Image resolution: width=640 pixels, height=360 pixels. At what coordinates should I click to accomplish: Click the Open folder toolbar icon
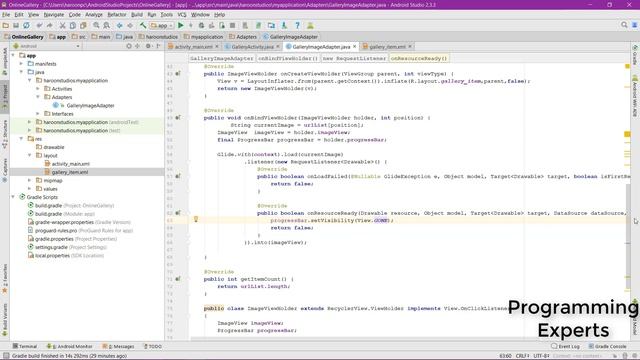click(x=5, y=25)
